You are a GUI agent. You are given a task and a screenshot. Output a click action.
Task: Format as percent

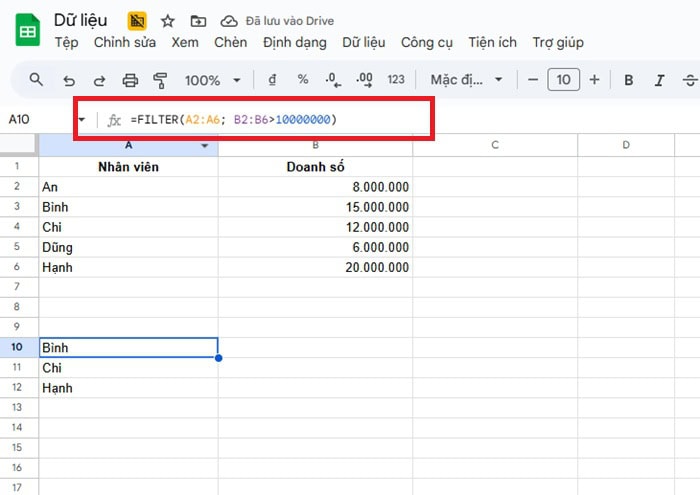pos(303,79)
